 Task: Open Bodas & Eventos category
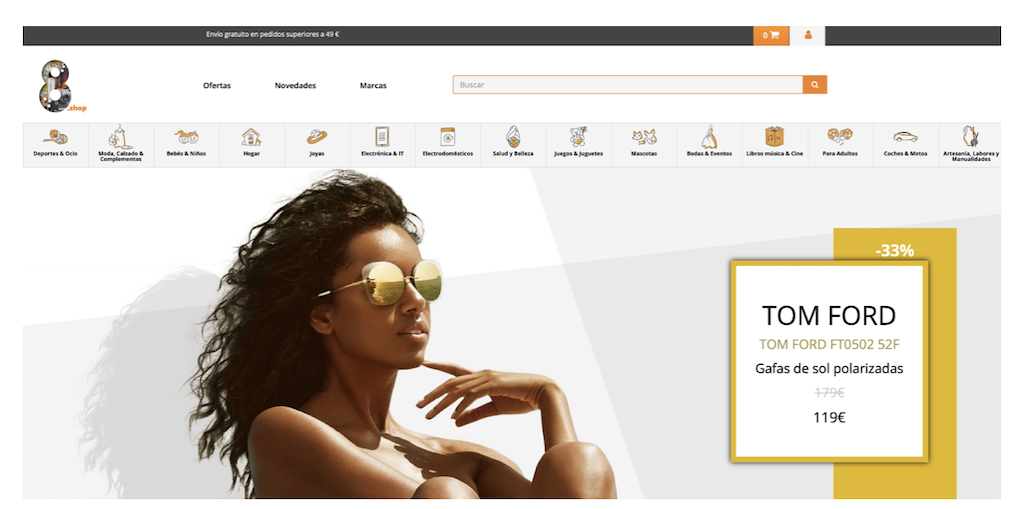pos(709,144)
